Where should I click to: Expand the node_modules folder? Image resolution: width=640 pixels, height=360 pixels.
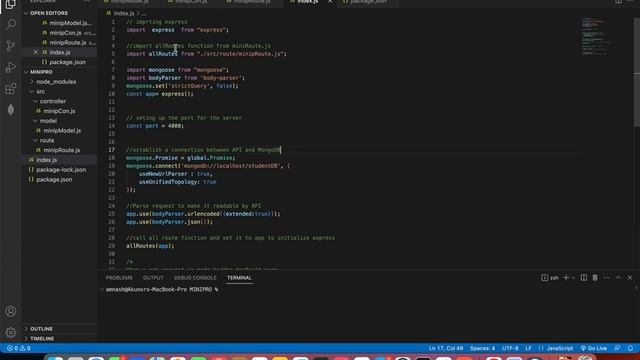[56, 82]
